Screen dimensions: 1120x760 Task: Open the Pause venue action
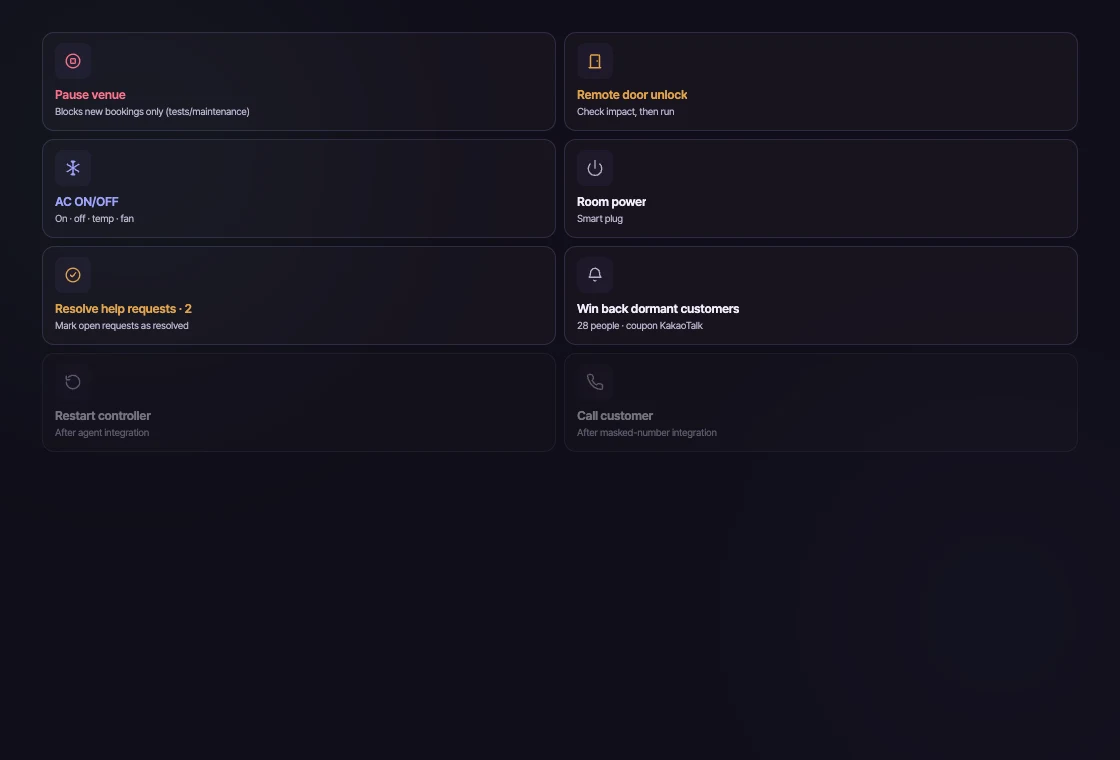299,81
